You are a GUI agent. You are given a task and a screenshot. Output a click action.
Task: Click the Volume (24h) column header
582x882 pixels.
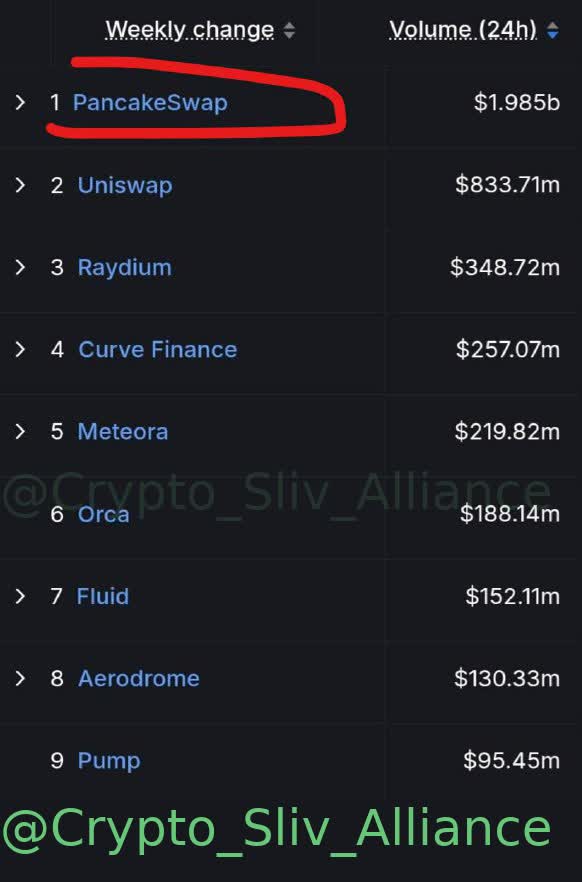tap(463, 30)
